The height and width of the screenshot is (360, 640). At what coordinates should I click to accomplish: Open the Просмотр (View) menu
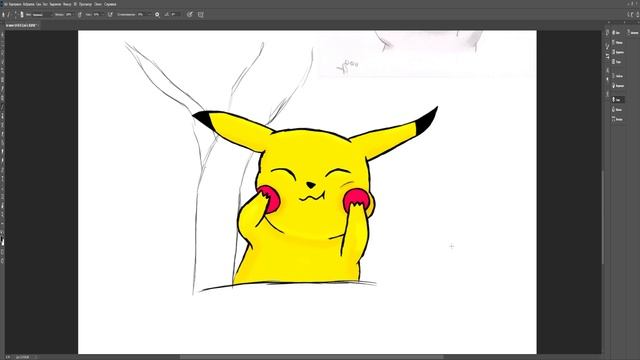coord(85,4)
